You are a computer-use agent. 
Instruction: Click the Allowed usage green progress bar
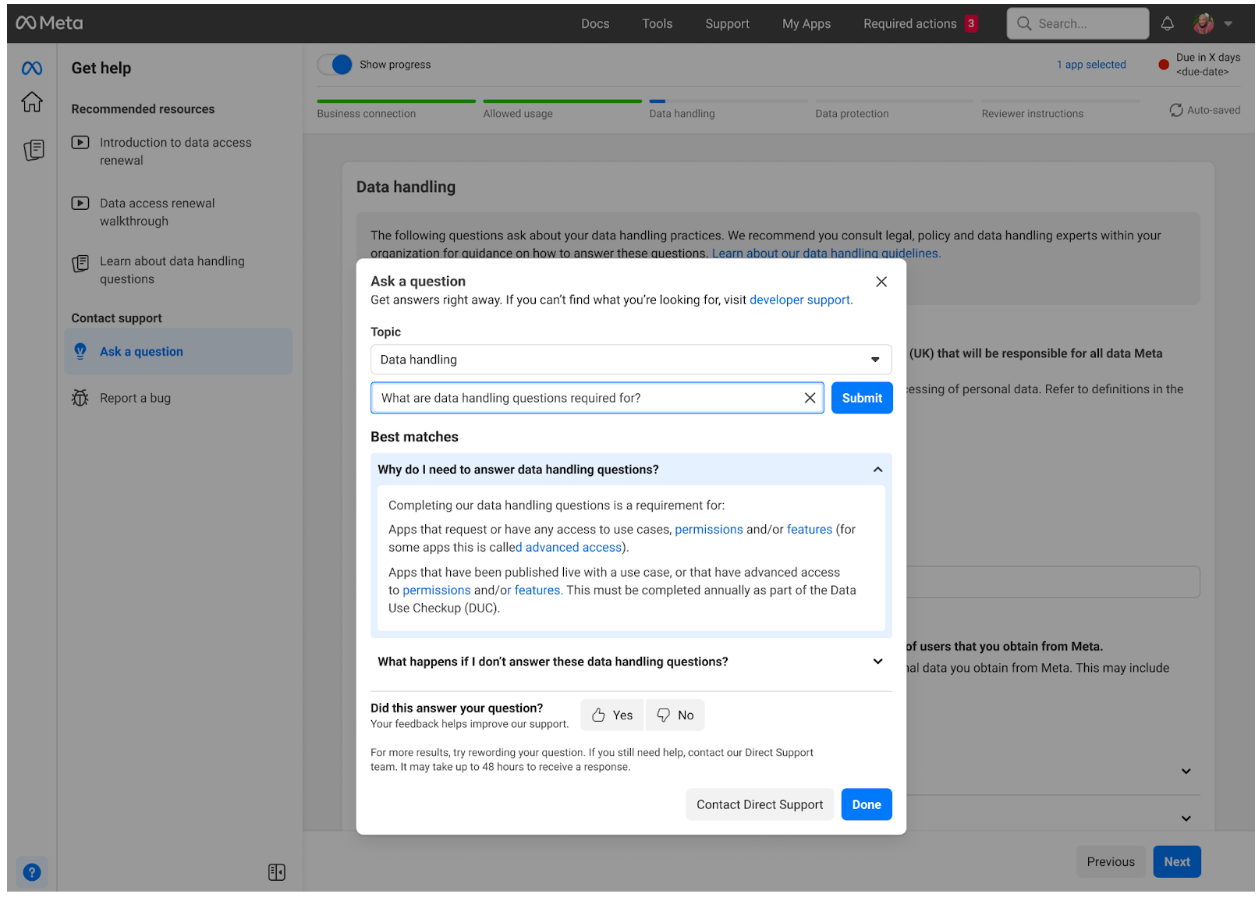562,101
